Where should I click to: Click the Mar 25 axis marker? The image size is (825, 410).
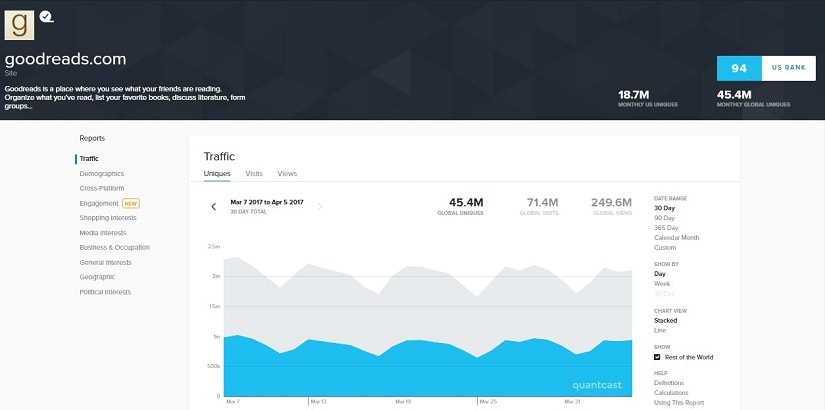click(488, 402)
